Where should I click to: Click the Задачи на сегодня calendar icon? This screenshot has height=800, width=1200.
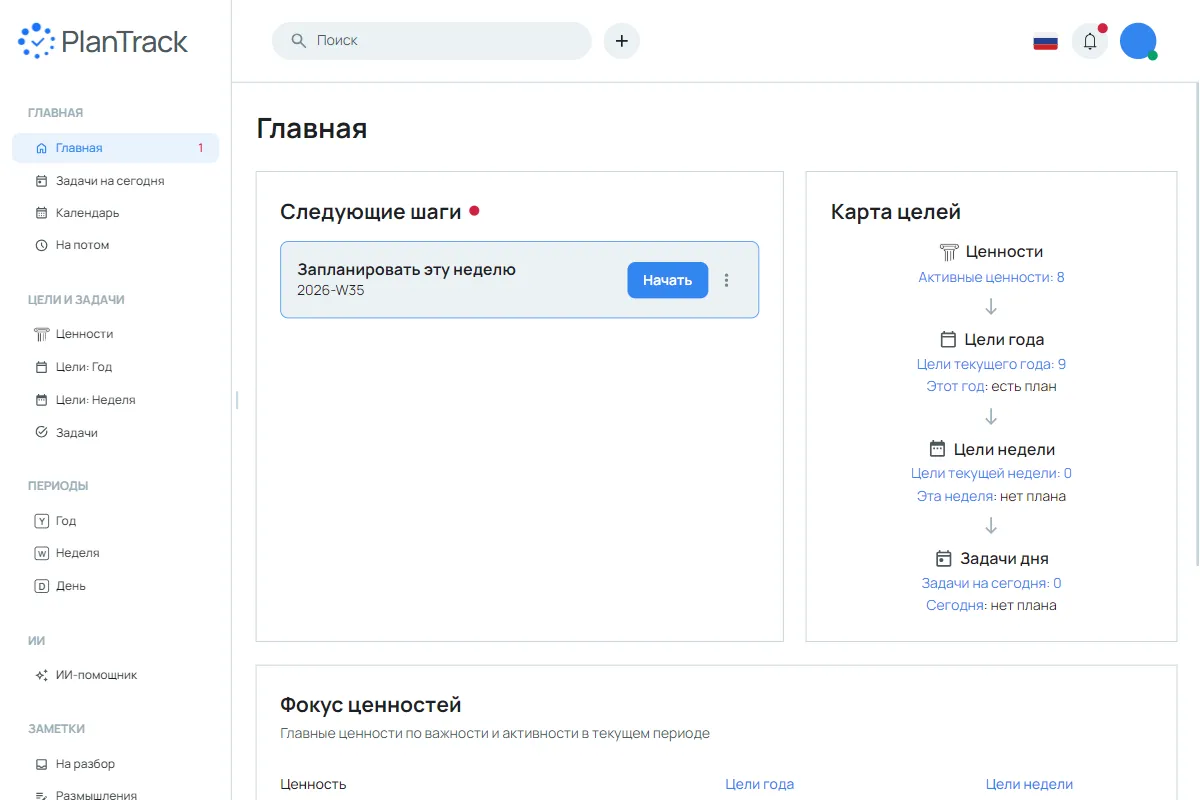coord(41,181)
